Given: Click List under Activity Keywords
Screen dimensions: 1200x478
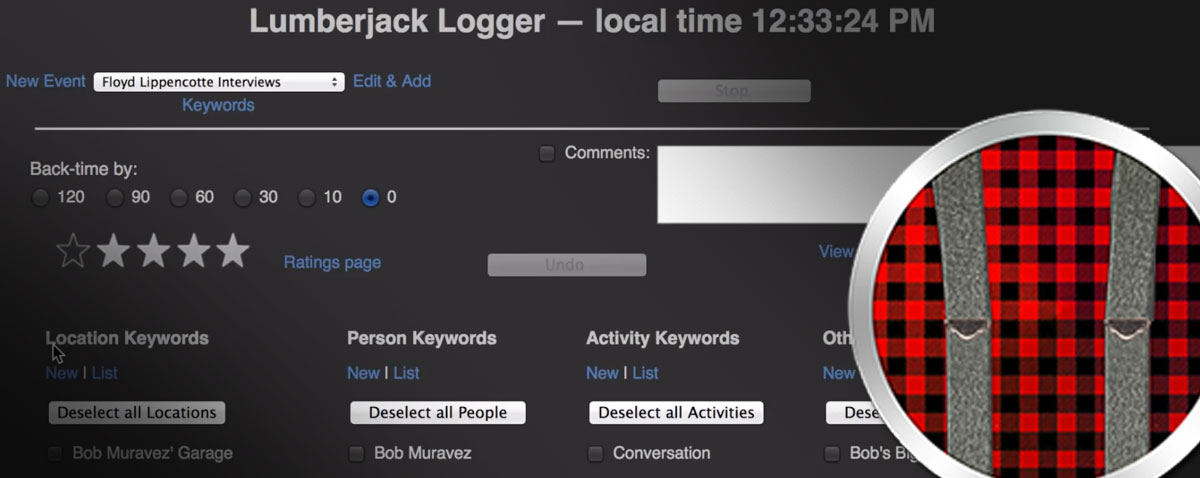Looking at the screenshot, I should point(645,373).
